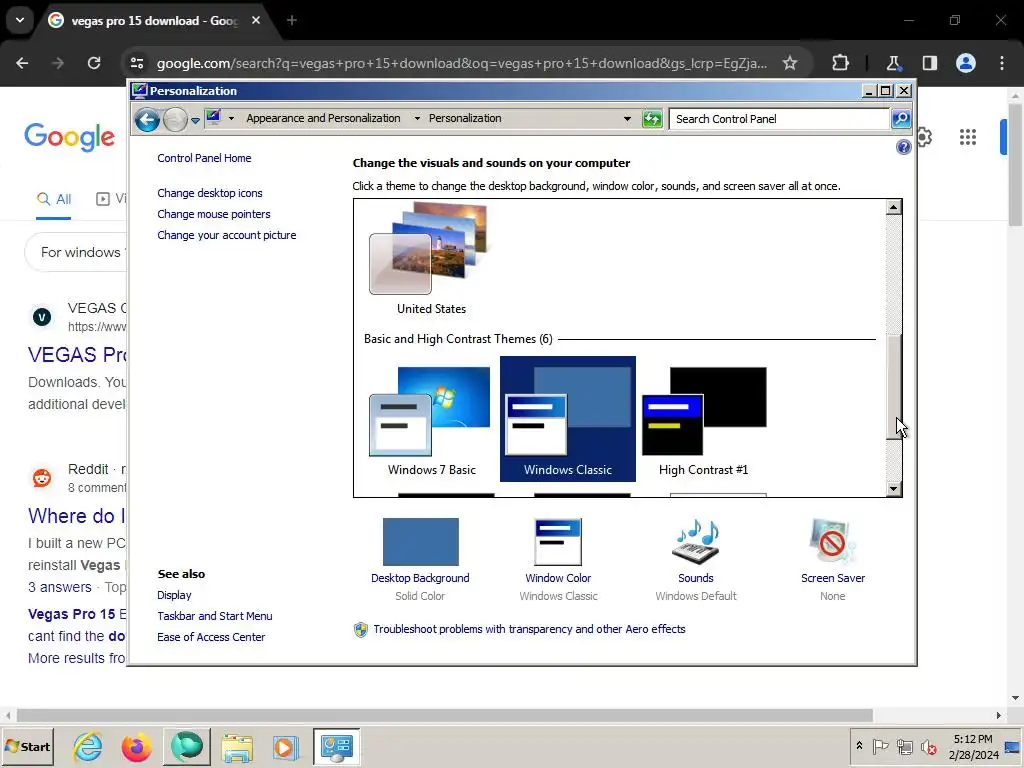Screen dimensions: 1024x768
Task: Click the Google logo
Action: 70,136
